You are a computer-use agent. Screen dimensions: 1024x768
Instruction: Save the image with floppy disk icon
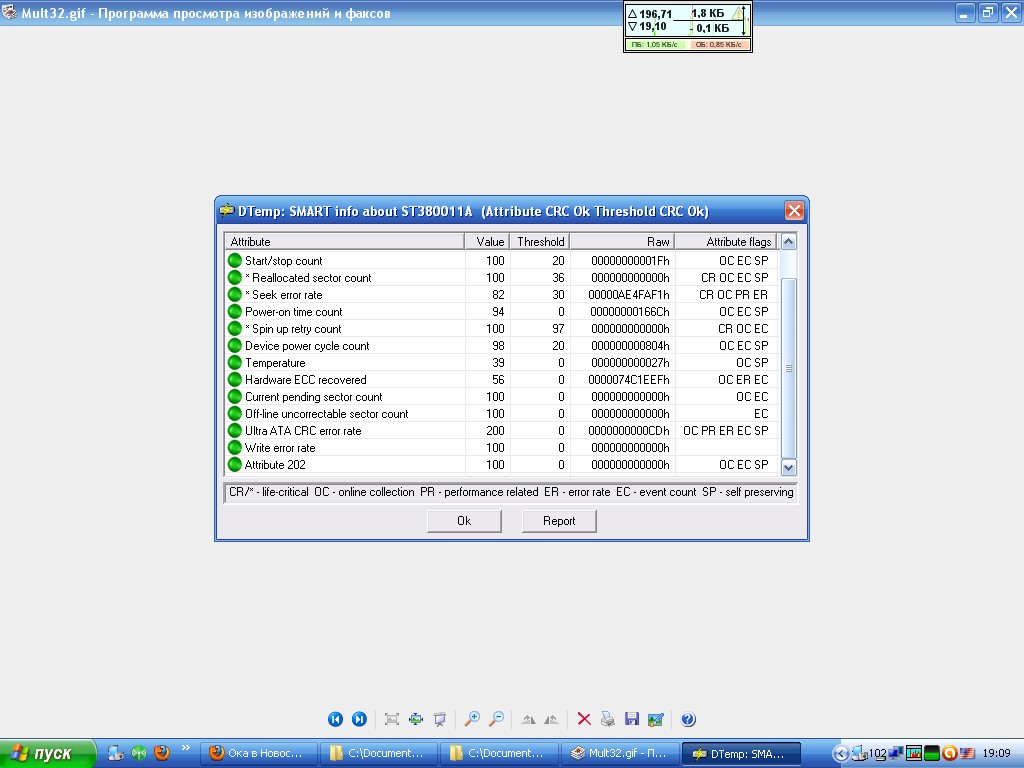631,719
